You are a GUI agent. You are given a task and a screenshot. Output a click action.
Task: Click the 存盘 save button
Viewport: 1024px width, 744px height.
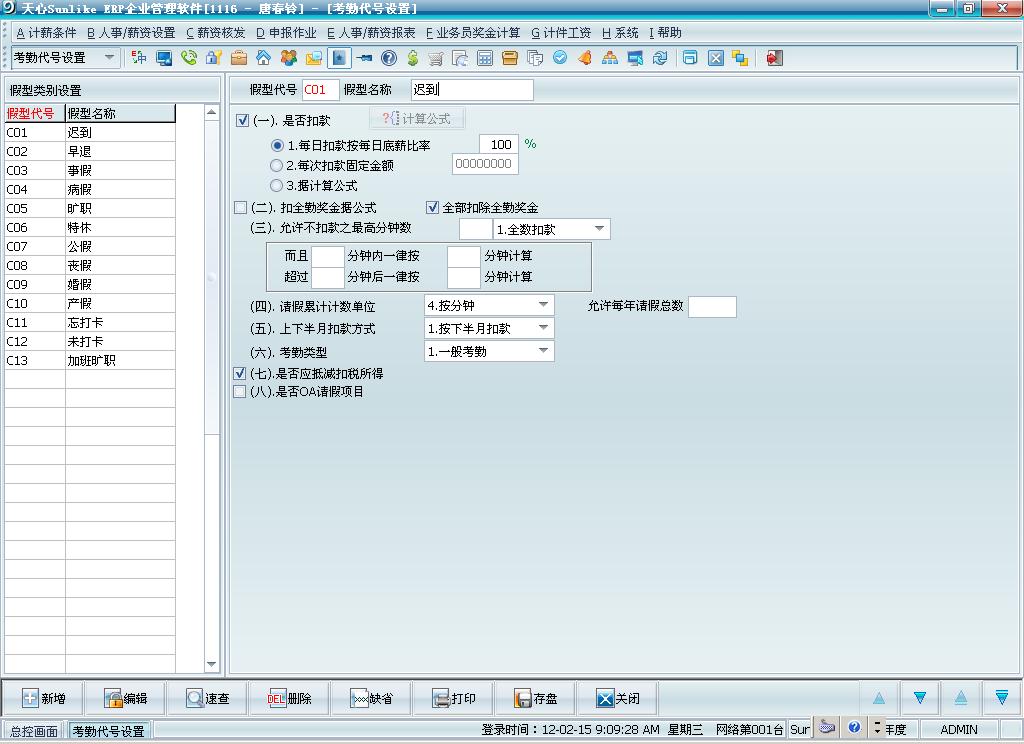coord(535,698)
